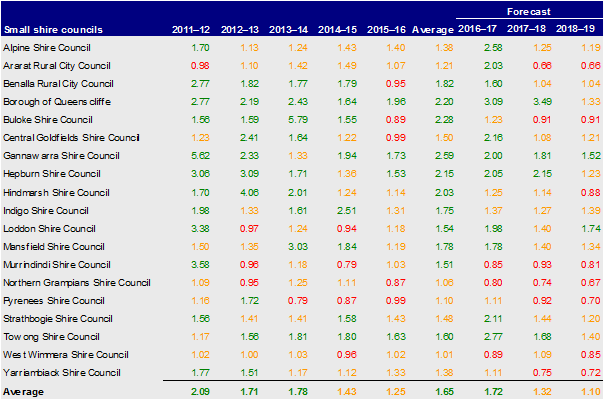Select the Strathbogie Shire Council label

pos(58,319)
